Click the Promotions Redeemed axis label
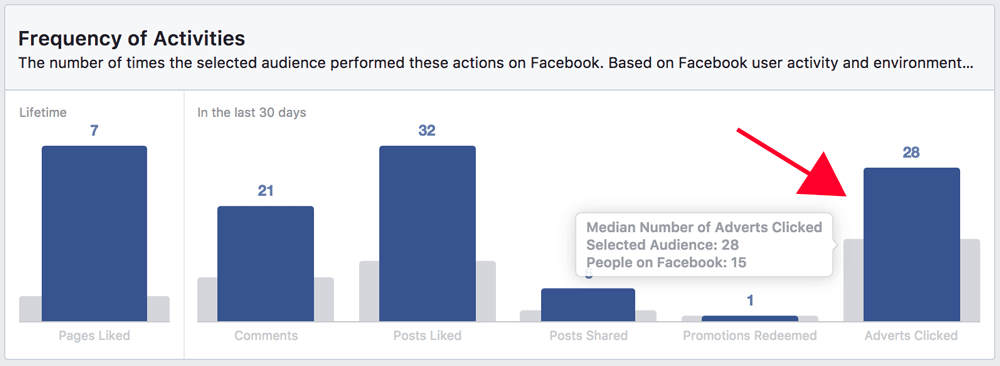 [750, 335]
